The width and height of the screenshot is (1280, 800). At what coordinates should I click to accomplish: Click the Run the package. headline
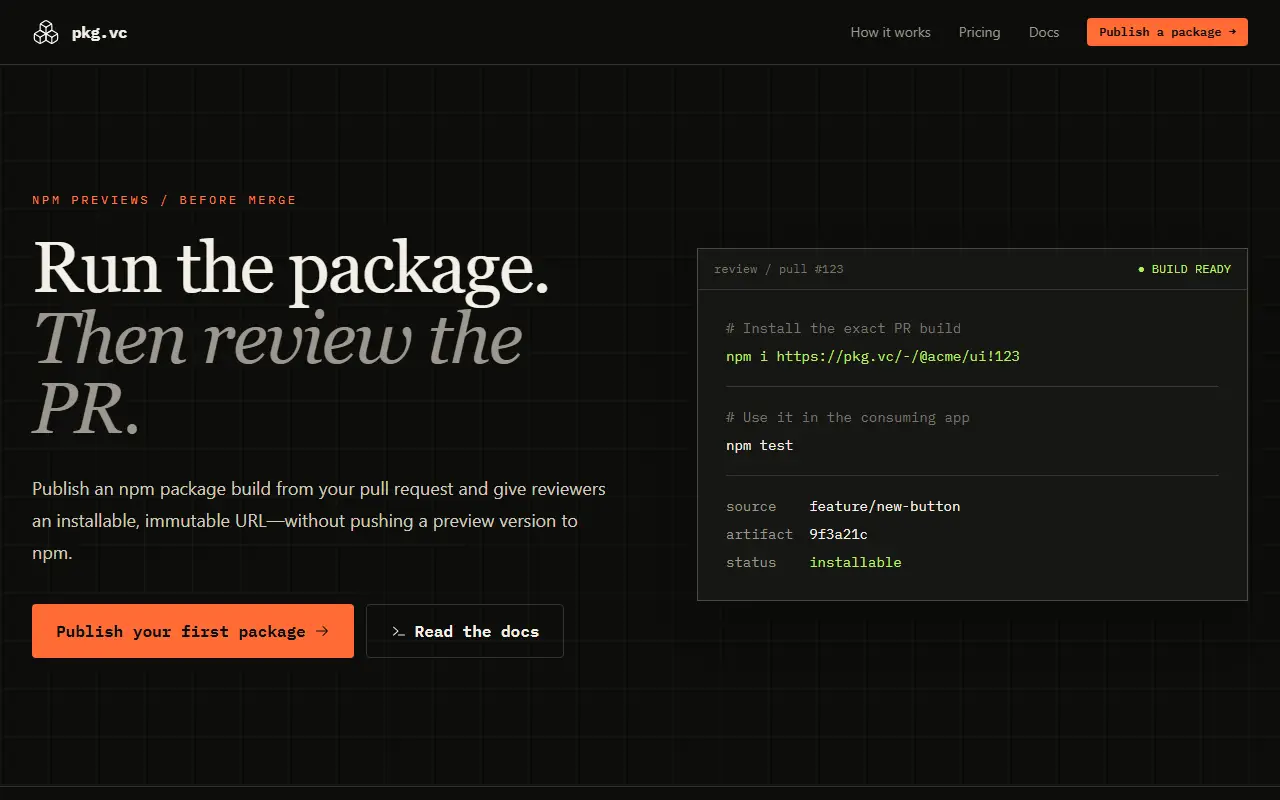pyautogui.click(x=291, y=268)
